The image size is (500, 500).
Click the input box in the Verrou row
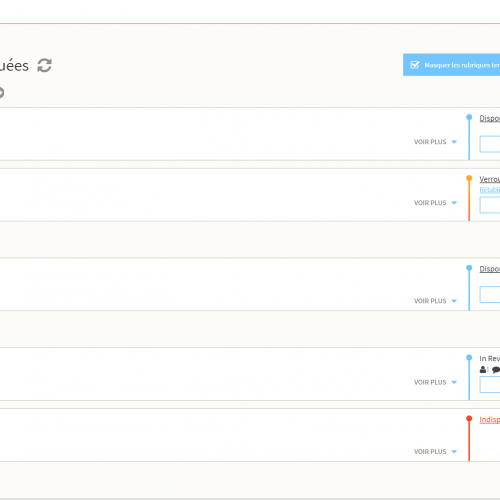pos(490,205)
